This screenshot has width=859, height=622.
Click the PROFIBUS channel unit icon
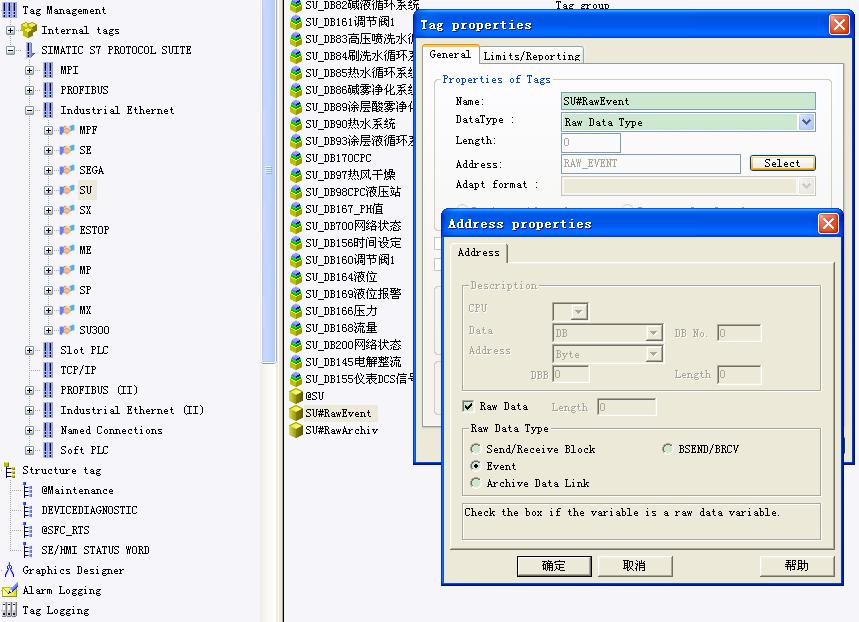tap(48, 90)
